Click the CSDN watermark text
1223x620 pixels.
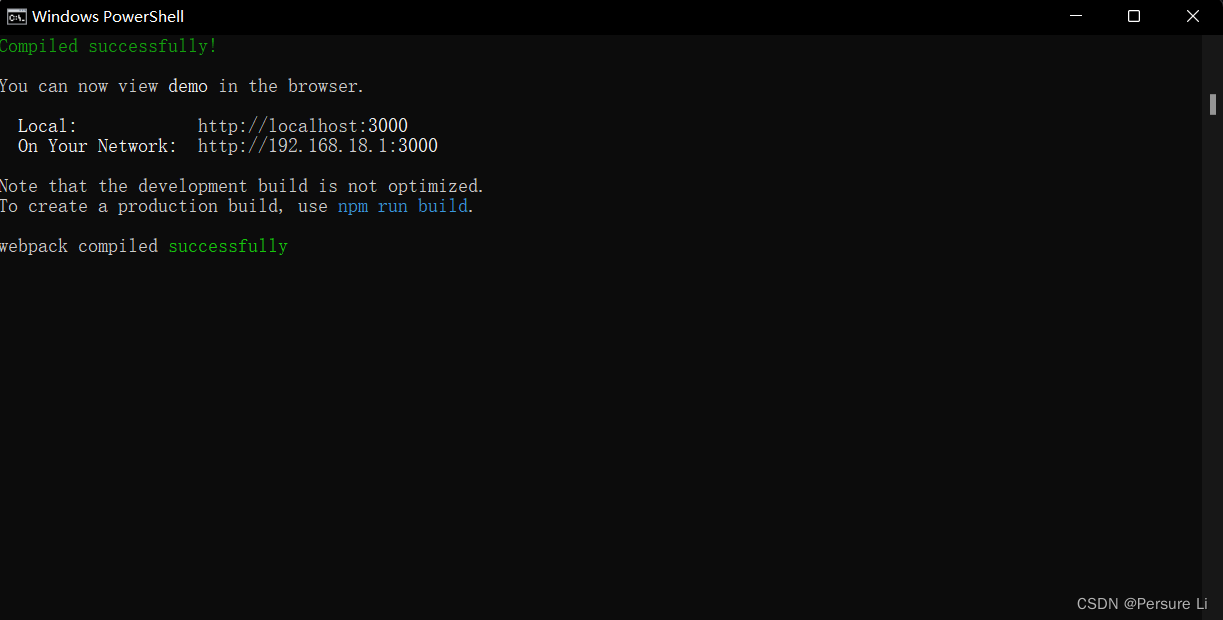(x=1141, y=603)
